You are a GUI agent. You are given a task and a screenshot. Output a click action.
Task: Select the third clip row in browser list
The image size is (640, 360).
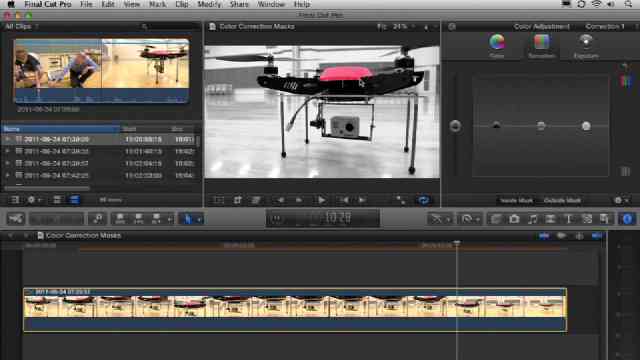click(x=99, y=163)
